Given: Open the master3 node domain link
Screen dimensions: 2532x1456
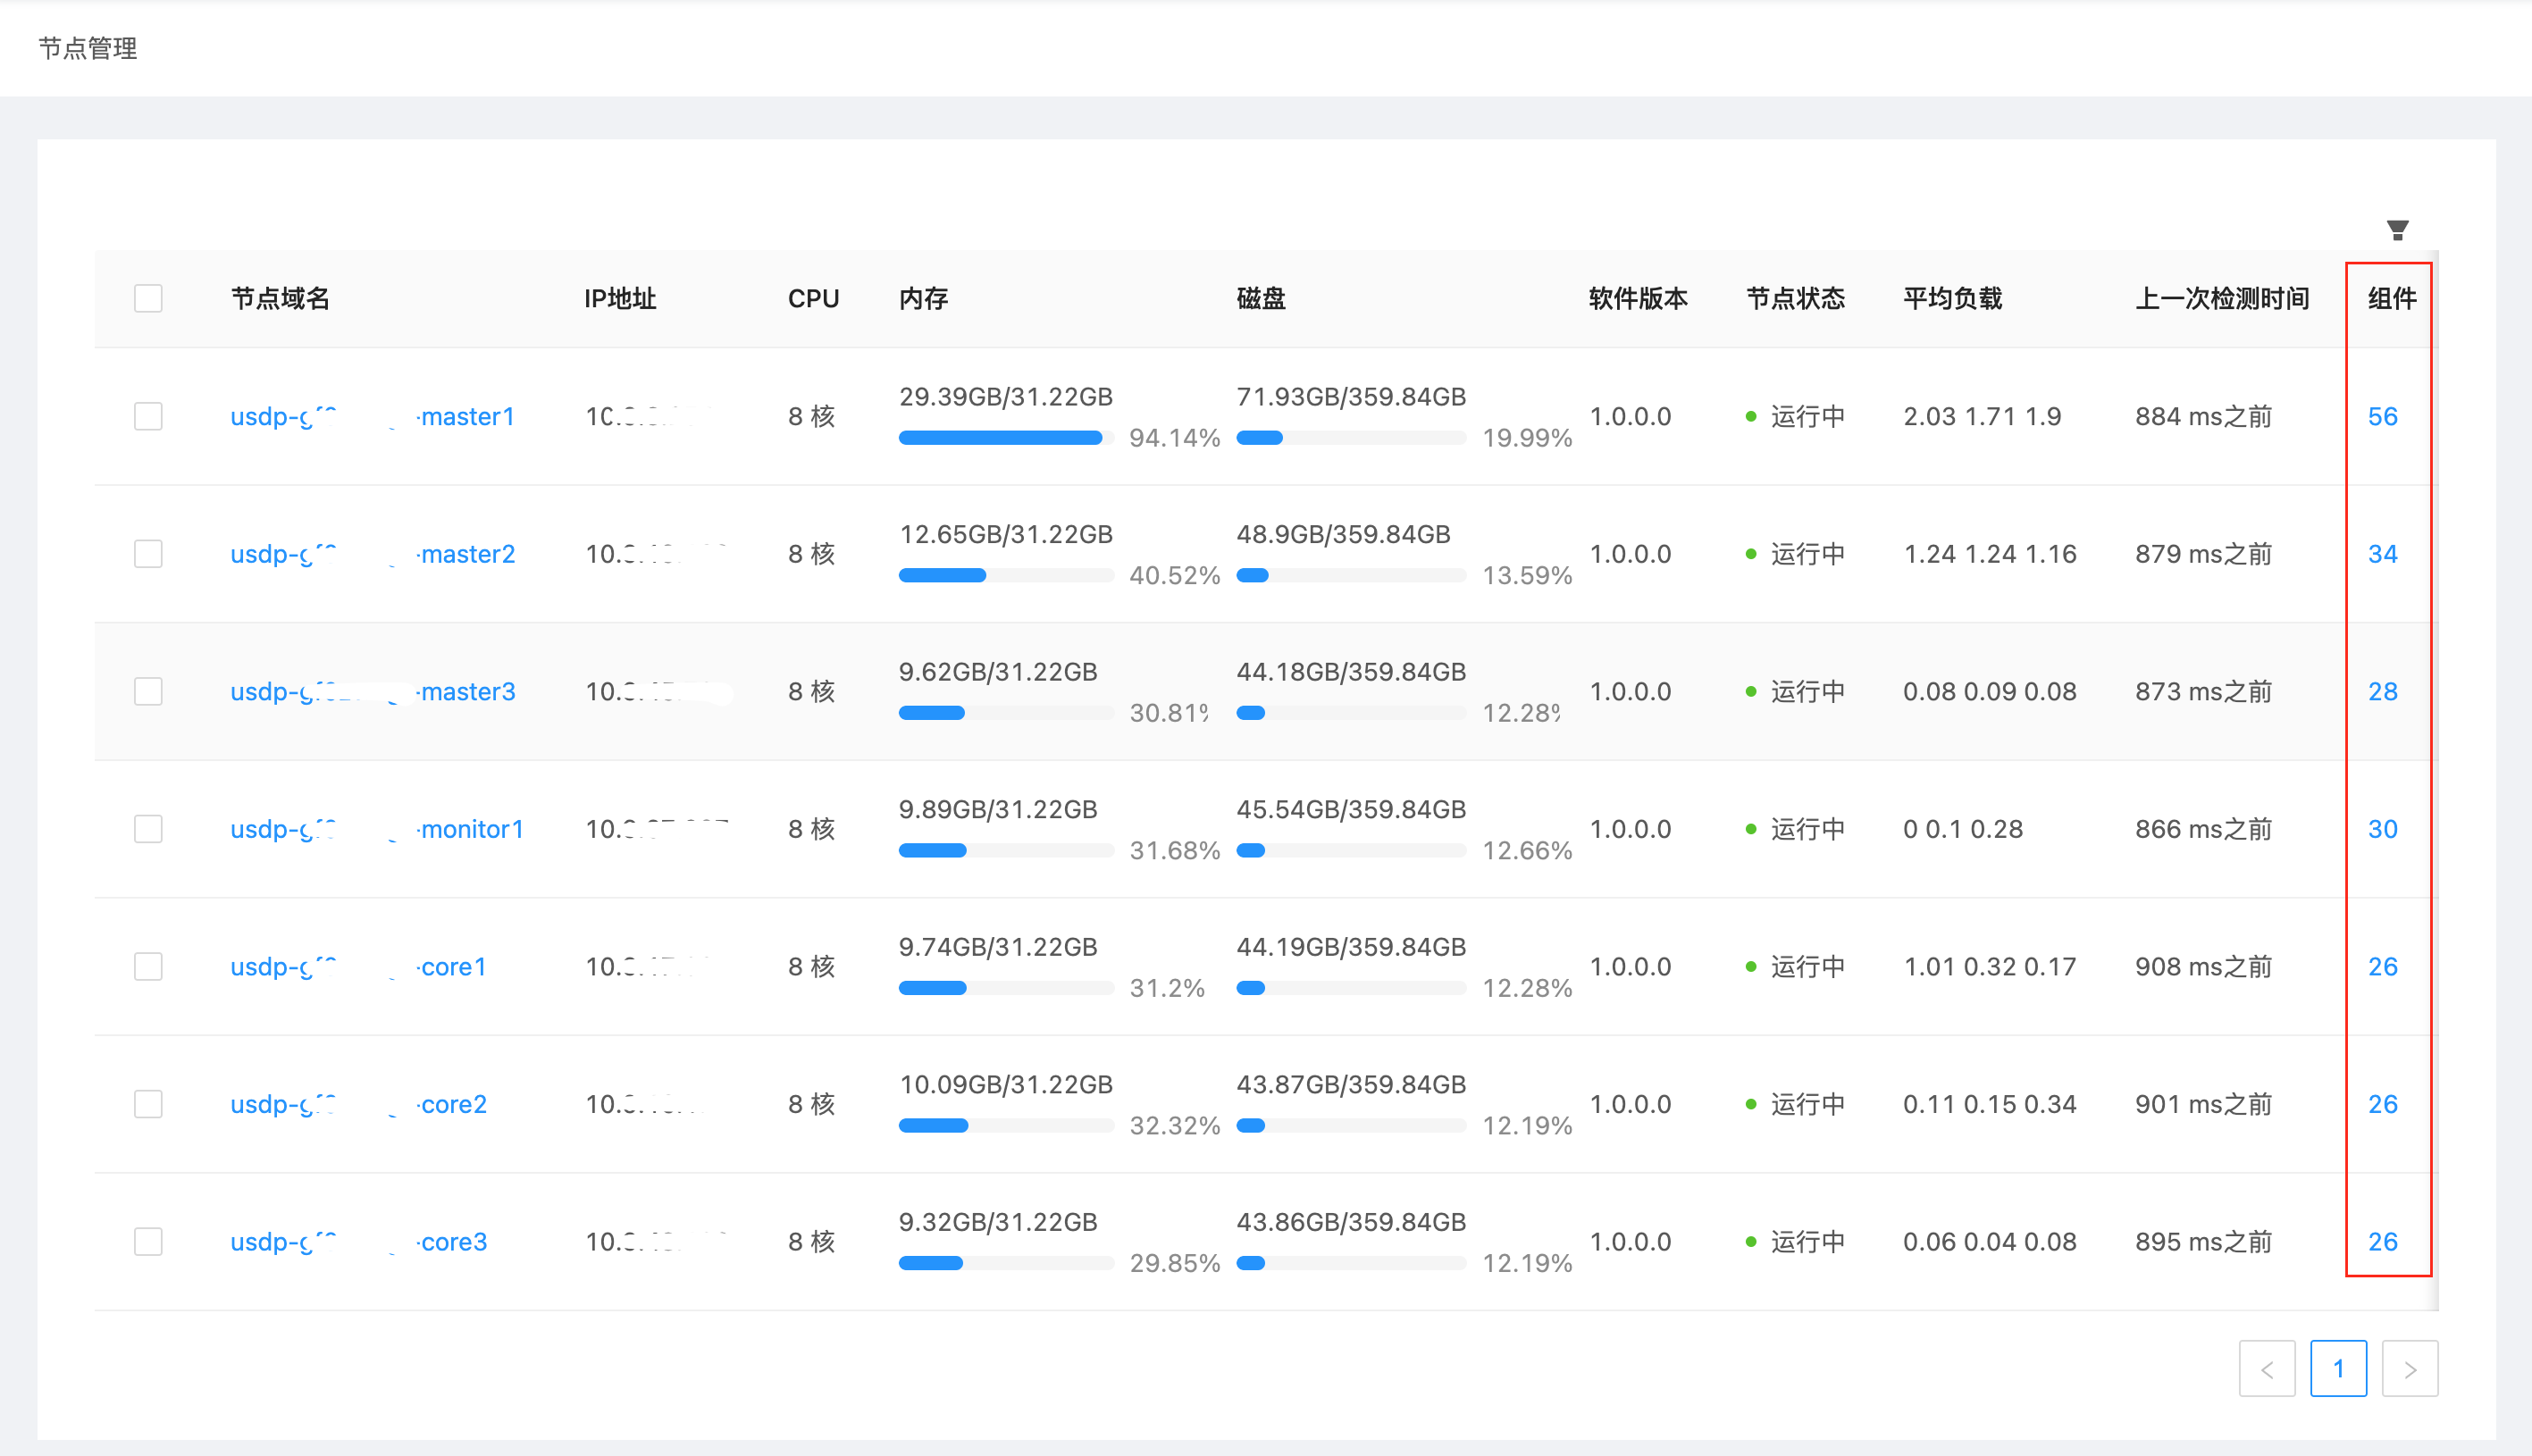Looking at the screenshot, I should (373, 691).
